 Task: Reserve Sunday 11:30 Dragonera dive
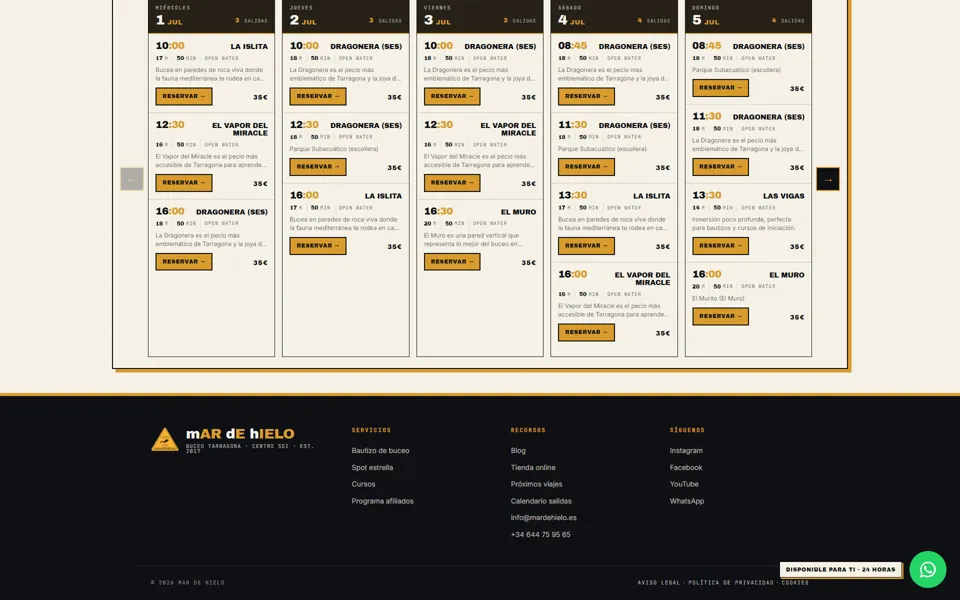[720, 167]
